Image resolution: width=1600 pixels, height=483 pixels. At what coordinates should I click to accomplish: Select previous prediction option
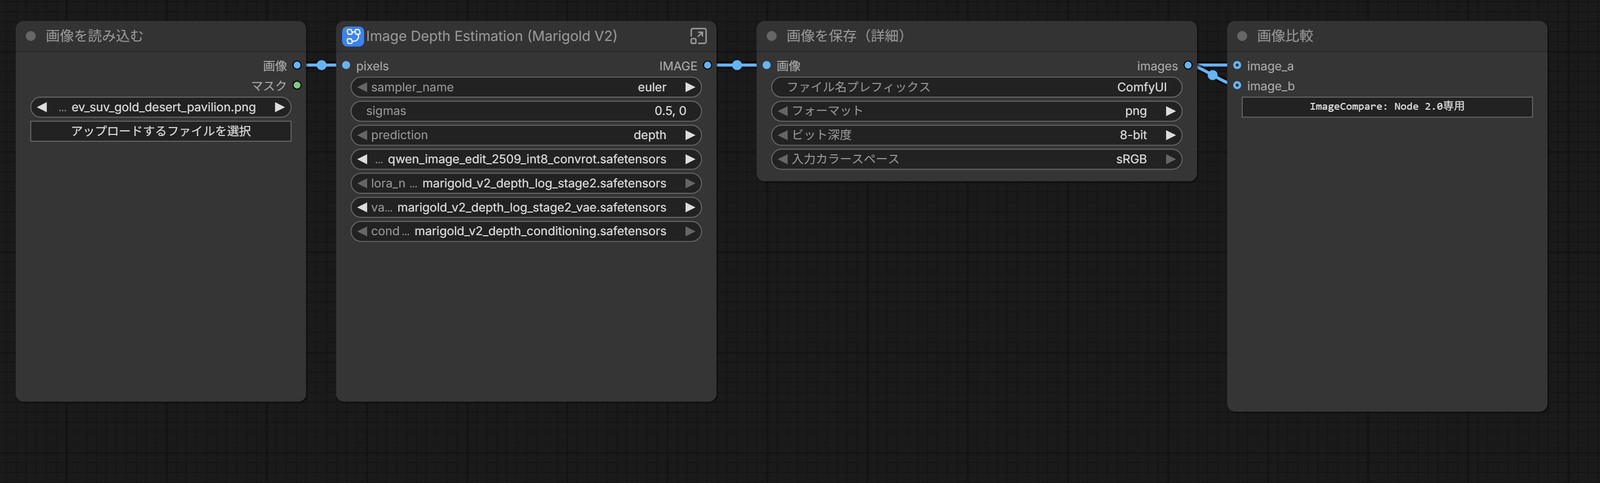pos(362,135)
